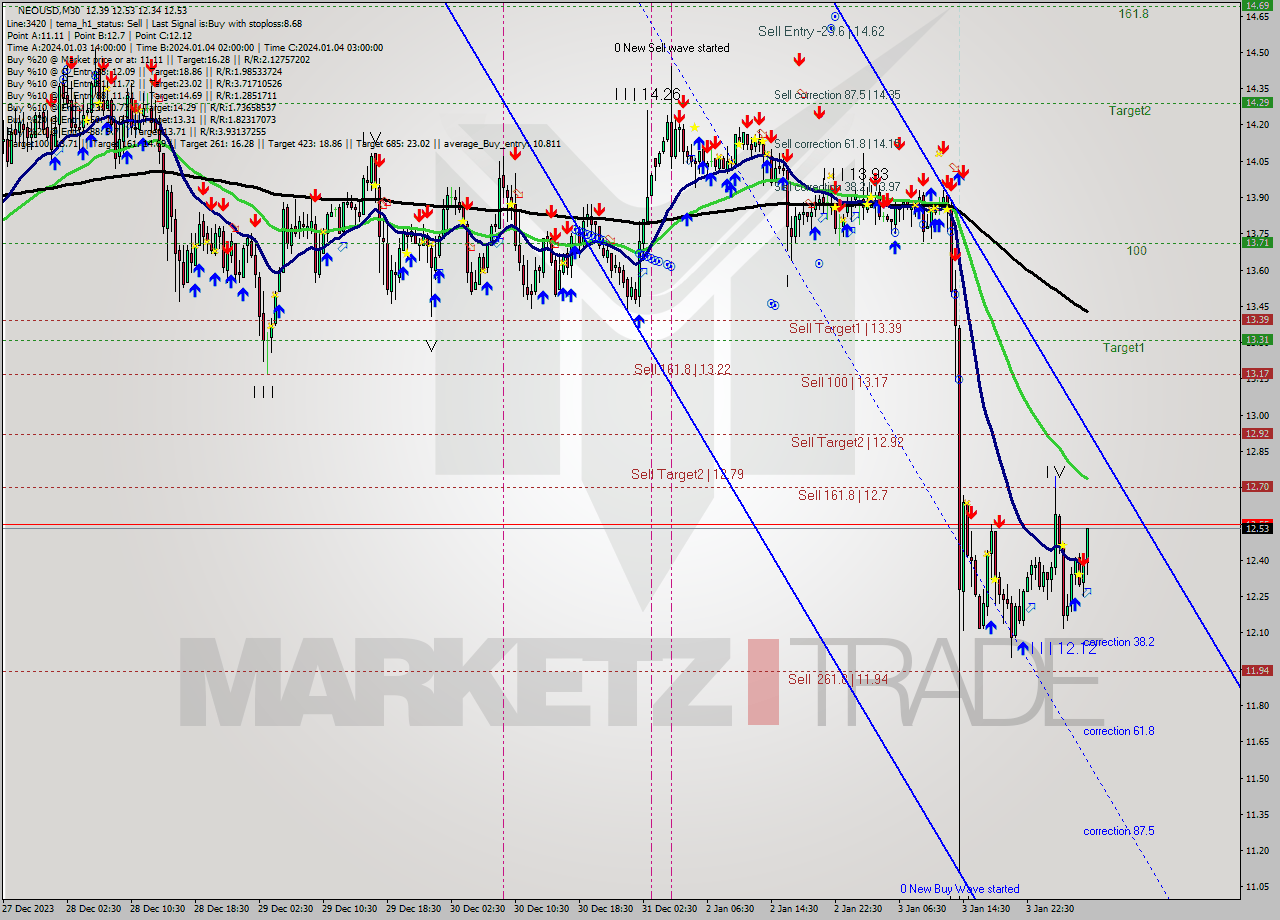Click the current price 12.53 tag on axis
The width and height of the screenshot is (1280, 920).
(x=1256, y=528)
